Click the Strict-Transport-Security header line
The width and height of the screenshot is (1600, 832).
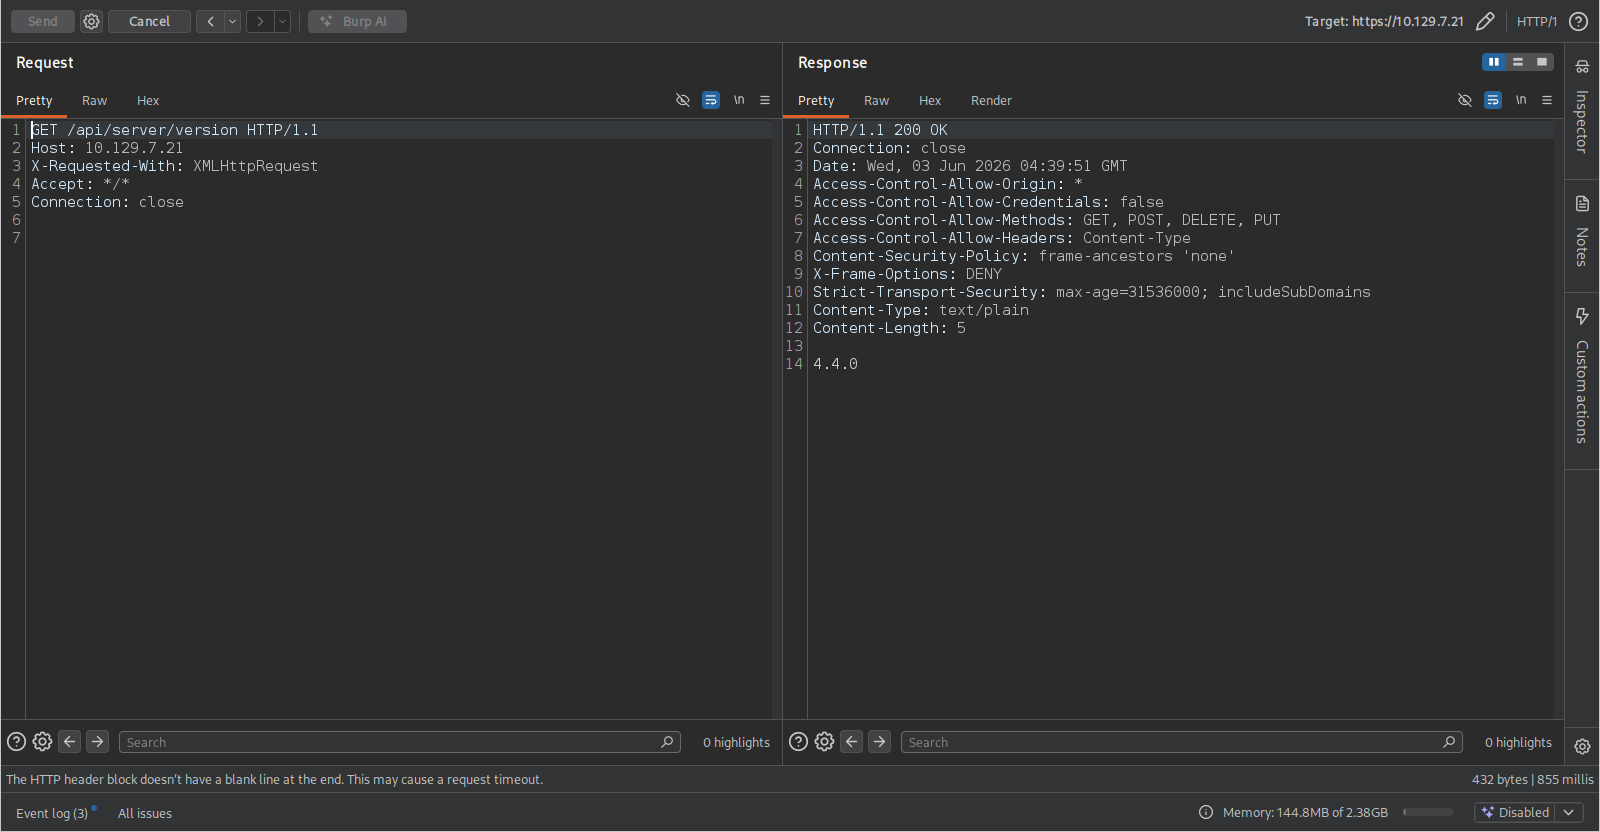[x=1092, y=292]
